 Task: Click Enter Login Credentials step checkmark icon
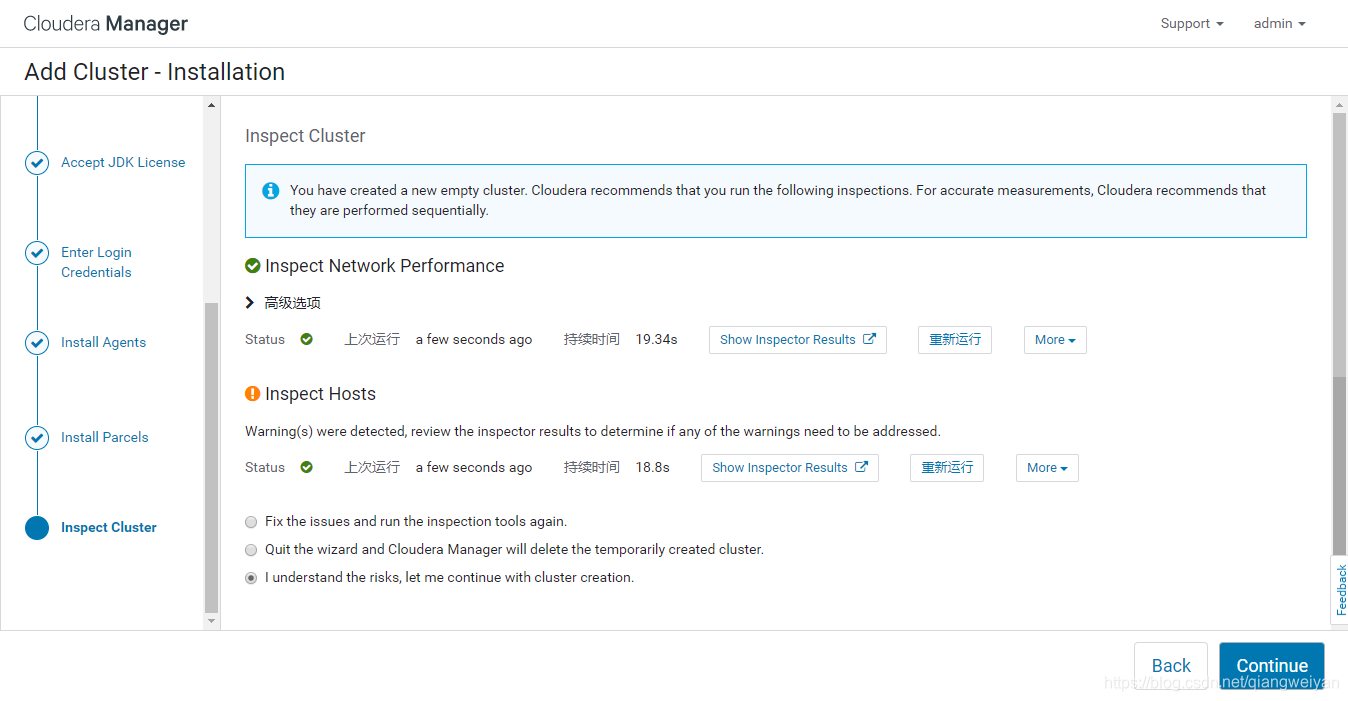coord(37,253)
